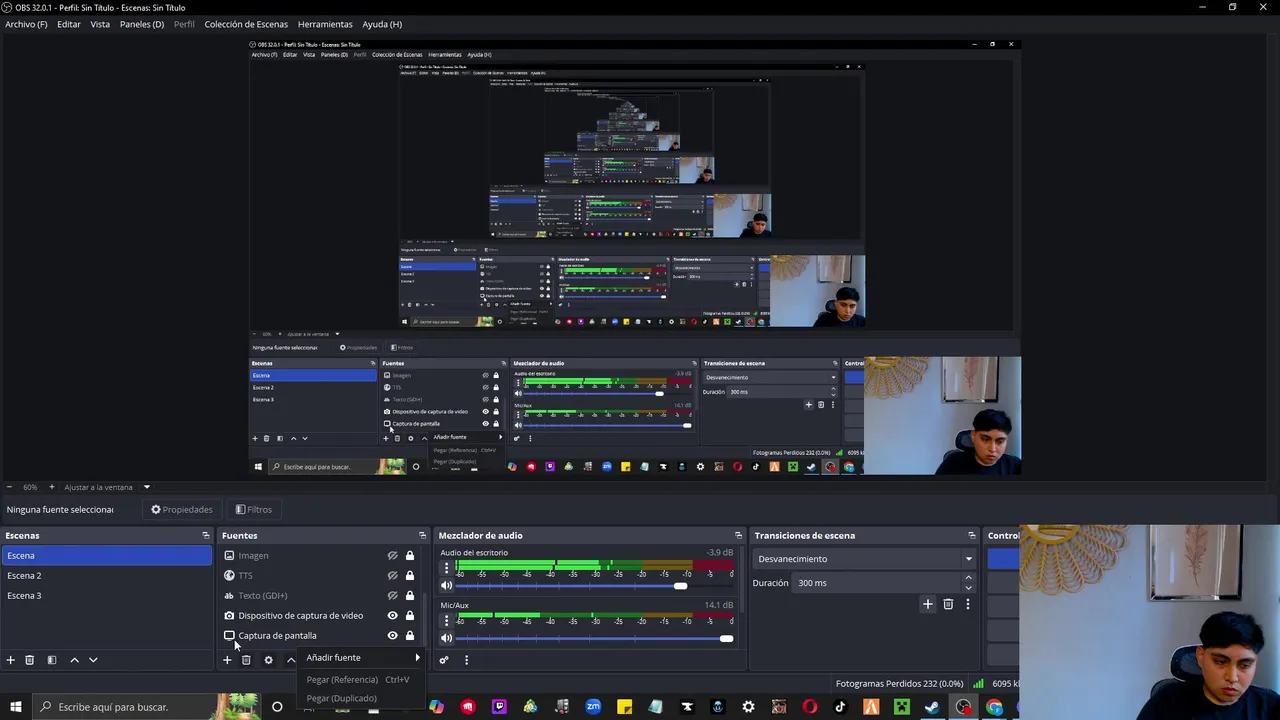Open Twitch from the Windows taskbar
The width and height of the screenshot is (1280, 720).
coord(499,707)
